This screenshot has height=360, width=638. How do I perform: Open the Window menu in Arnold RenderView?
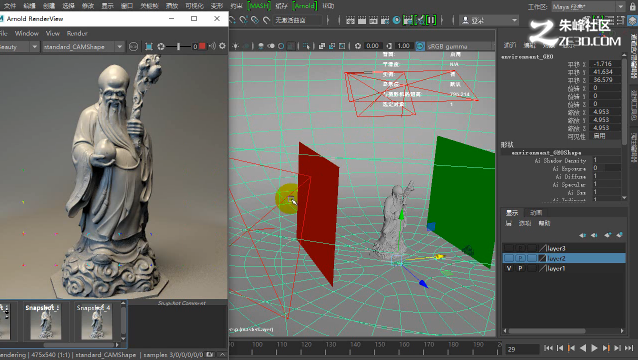pos(26,33)
